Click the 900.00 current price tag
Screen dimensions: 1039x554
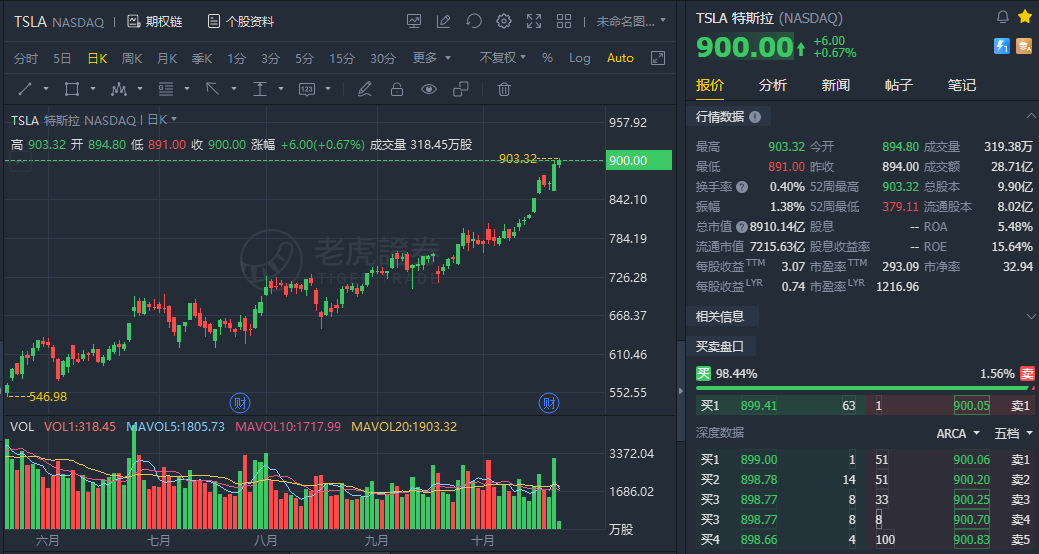(639, 160)
